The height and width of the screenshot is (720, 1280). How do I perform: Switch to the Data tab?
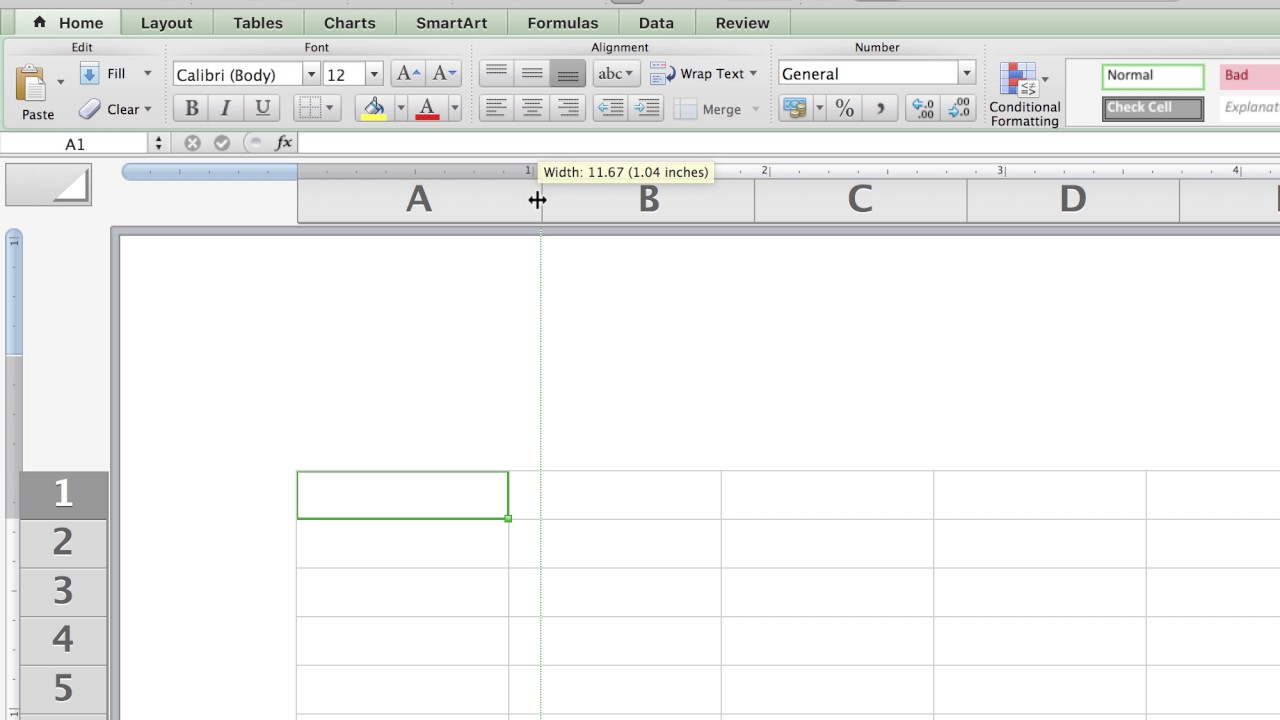pyautogui.click(x=656, y=22)
